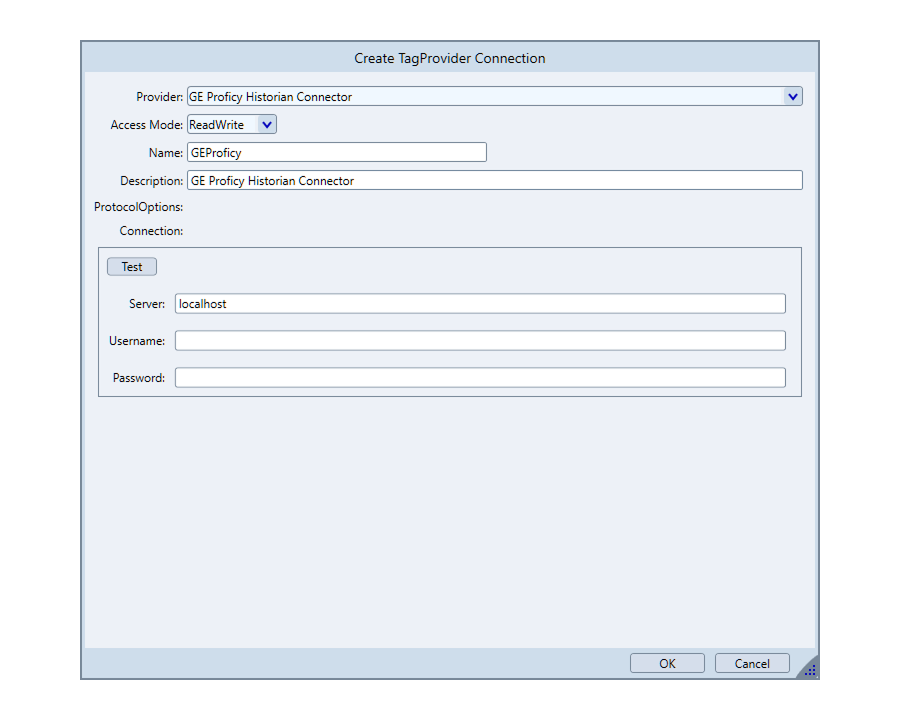The width and height of the screenshot is (900, 720).
Task: Open the Access Mode dropdown arrow
Action: coord(267,125)
